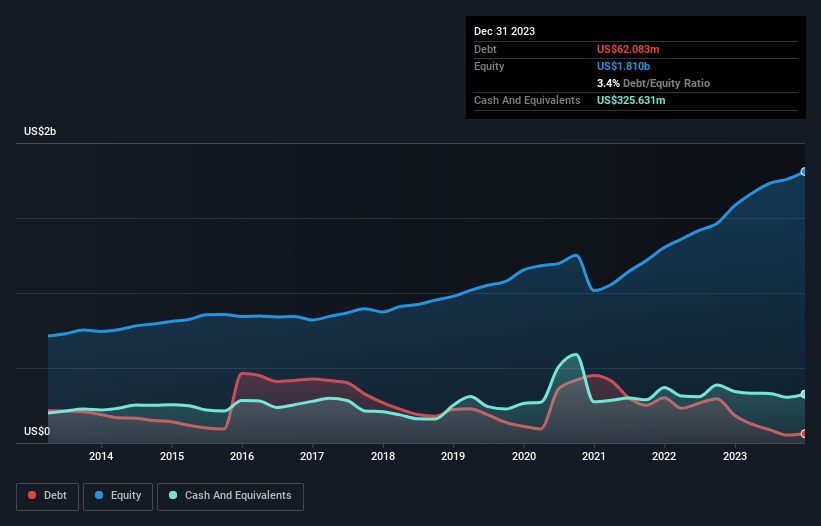The width and height of the screenshot is (821, 526).
Task: Click the 2021 x-axis label
Action: [x=594, y=456]
